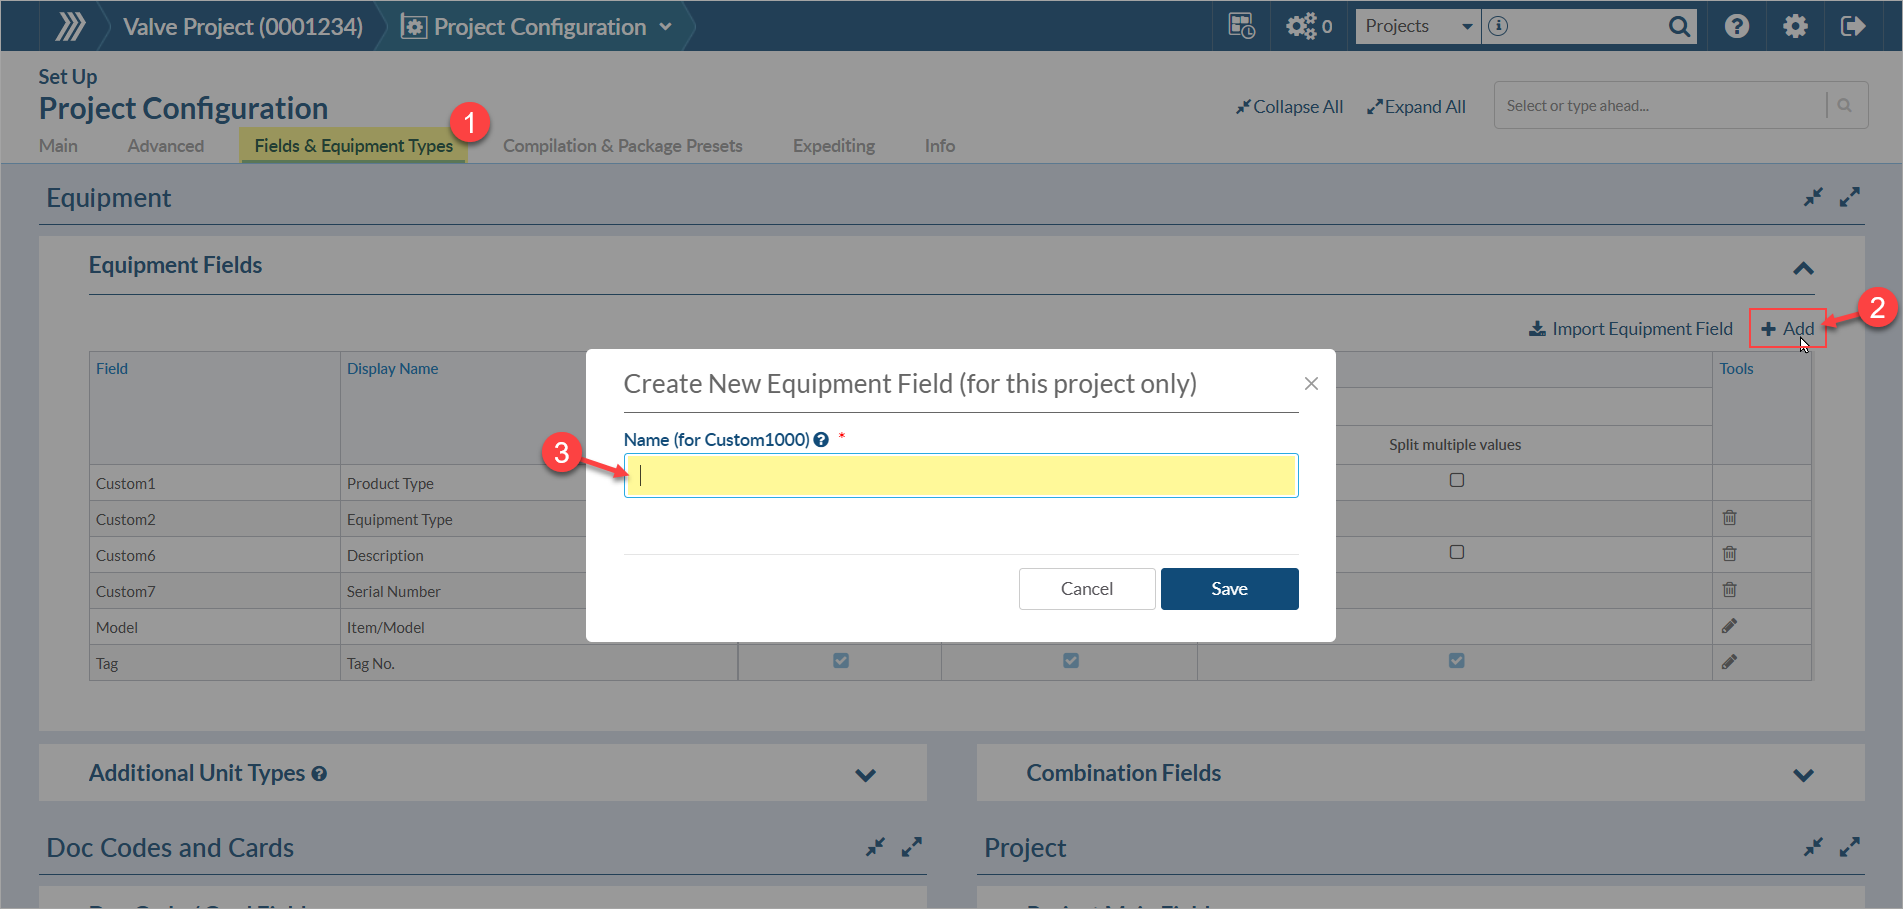Switch to the Expediting tab
The height and width of the screenshot is (909, 1903).
tap(833, 146)
